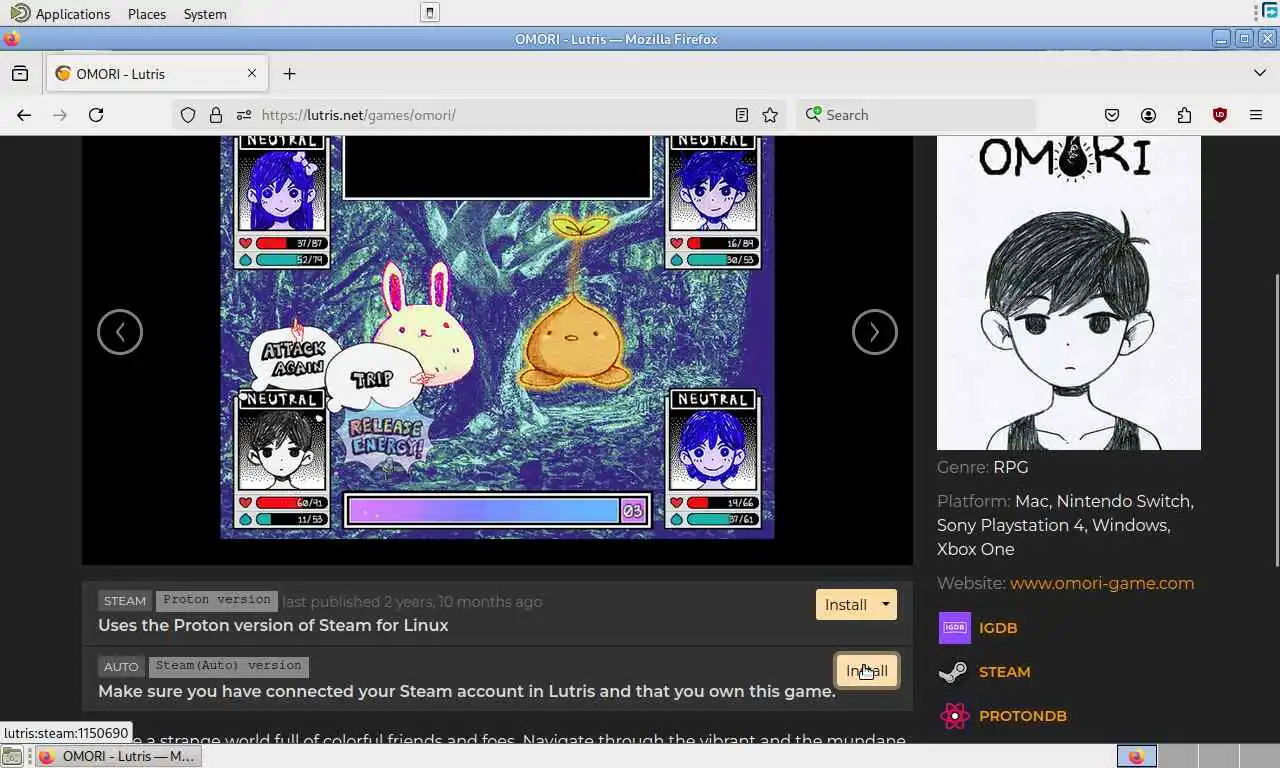The width and height of the screenshot is (1280, 768).
Task: Open the PROTONDB link
Action: [x=1023, y=716]
